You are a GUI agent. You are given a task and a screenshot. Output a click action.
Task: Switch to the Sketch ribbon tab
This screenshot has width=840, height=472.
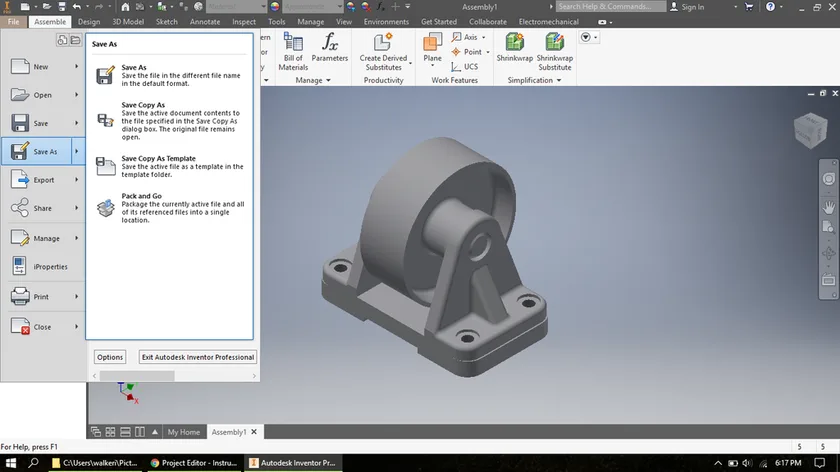167,22
